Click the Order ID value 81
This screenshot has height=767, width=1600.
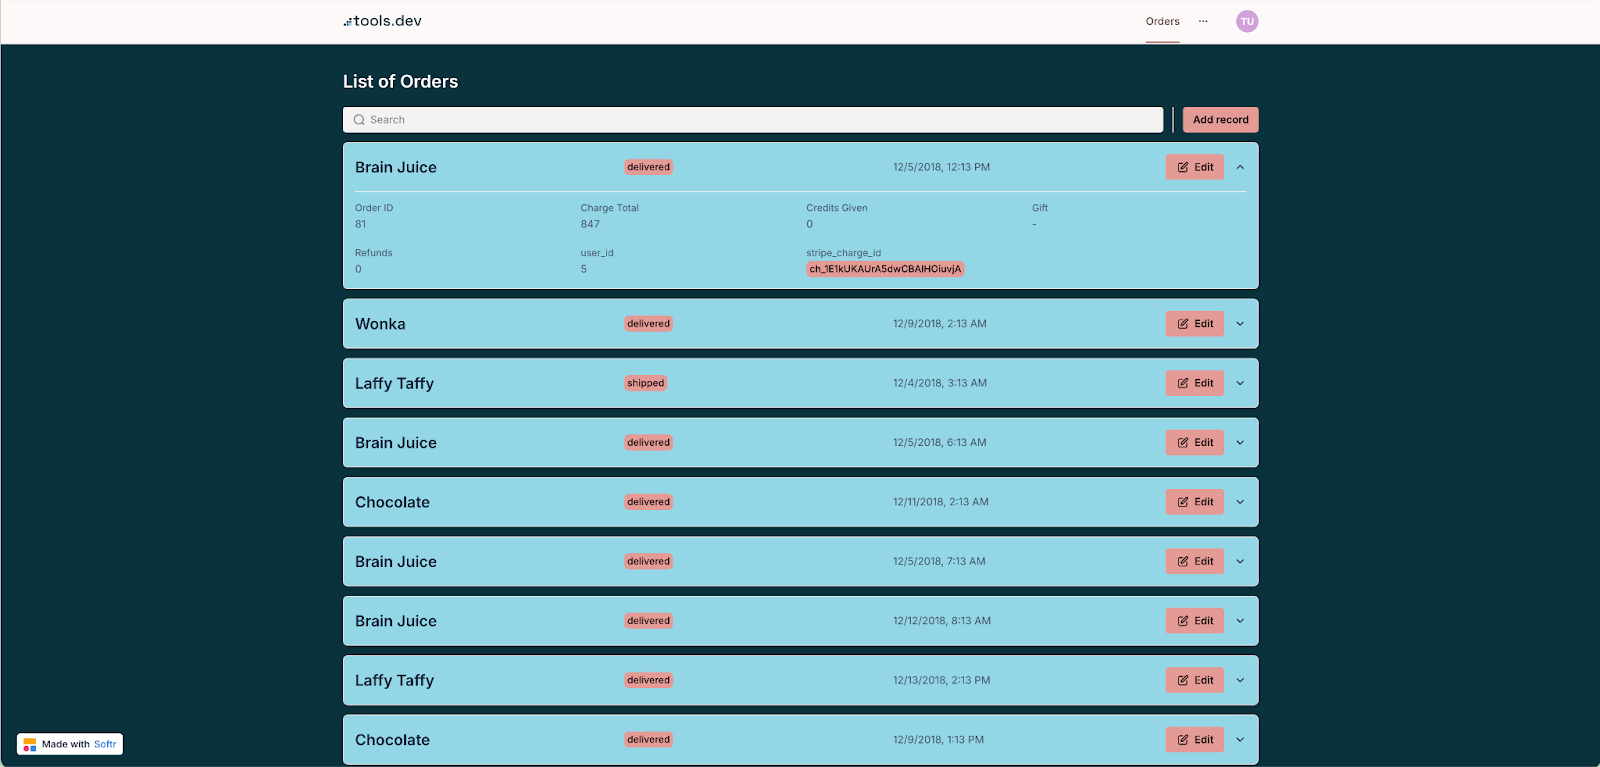361,224
